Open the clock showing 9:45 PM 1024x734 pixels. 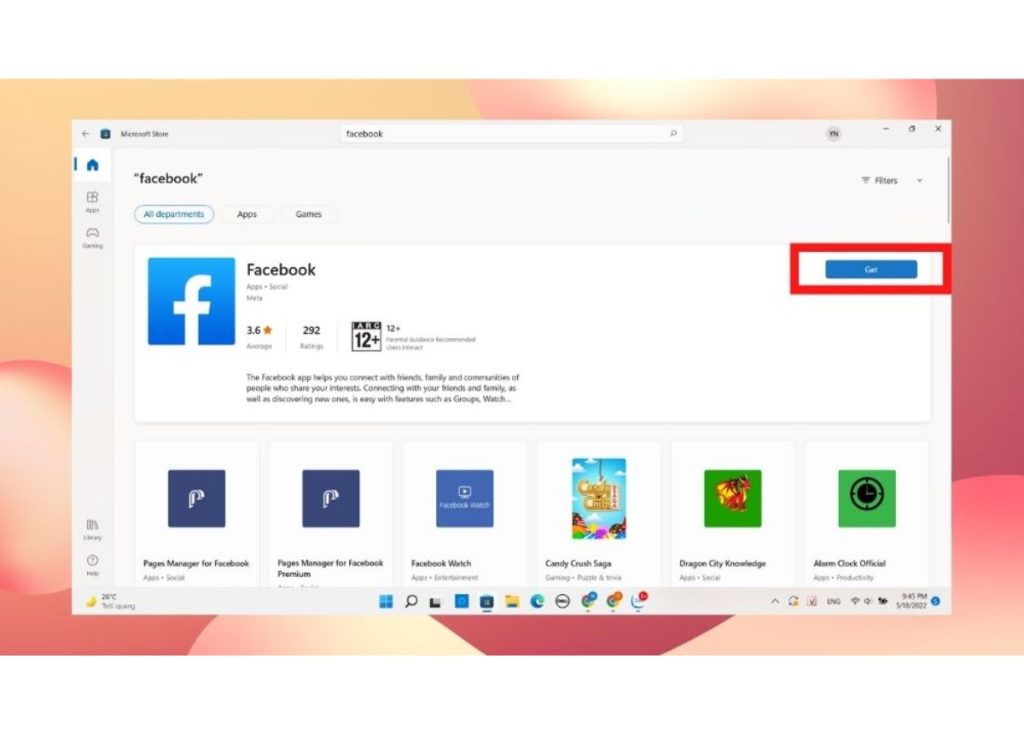click(x=911, y=601)
